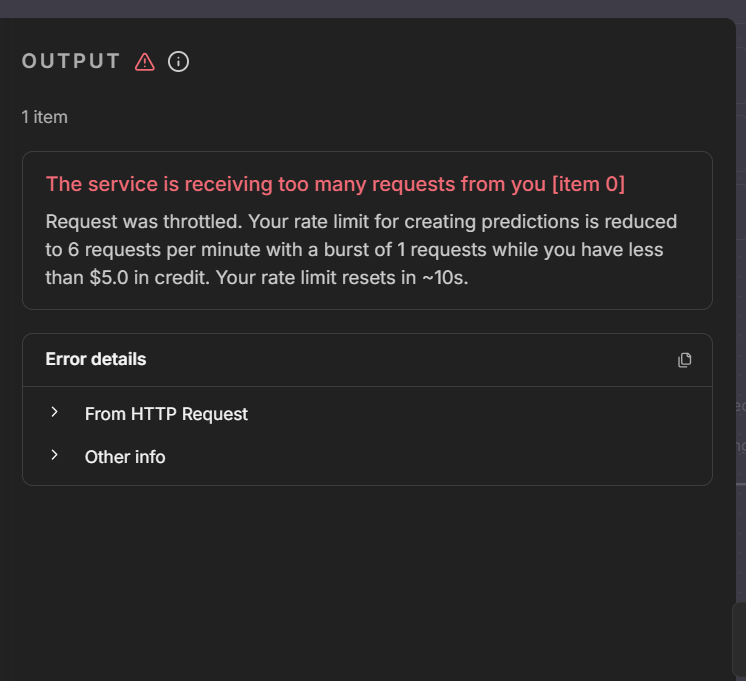Select the From HTTP Request row label
The height and width of the screenshot is (681, 746).
(166, 414)
